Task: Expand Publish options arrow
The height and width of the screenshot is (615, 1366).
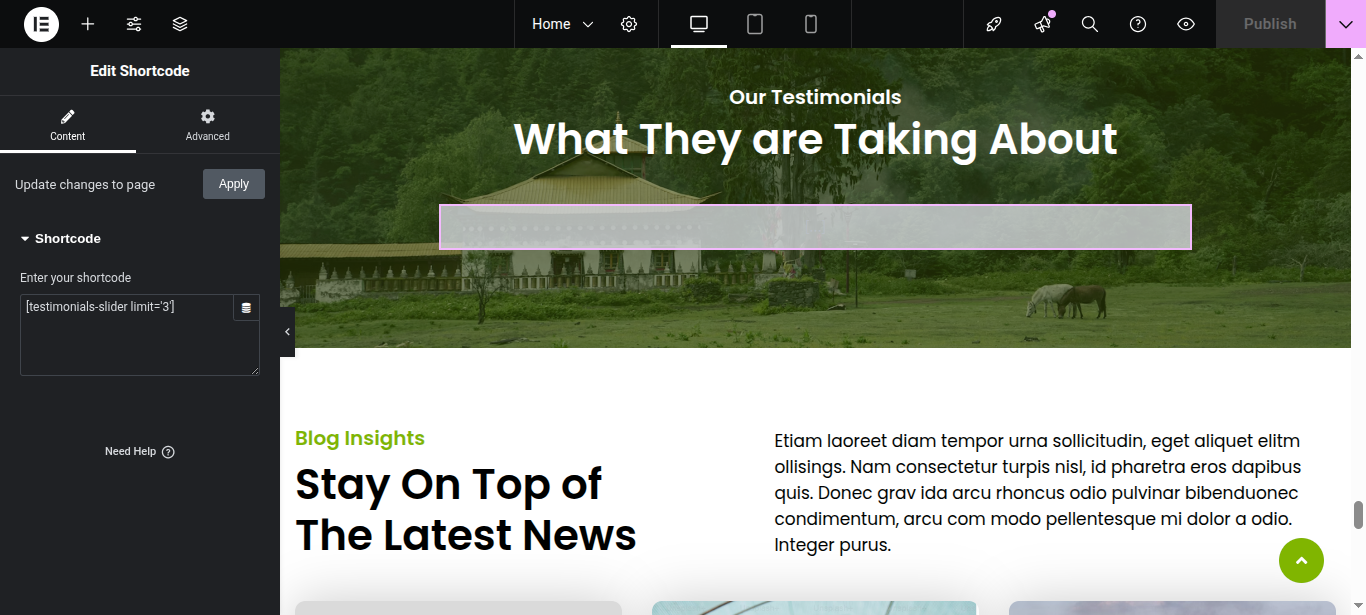Action: (x=1346, y=24)
